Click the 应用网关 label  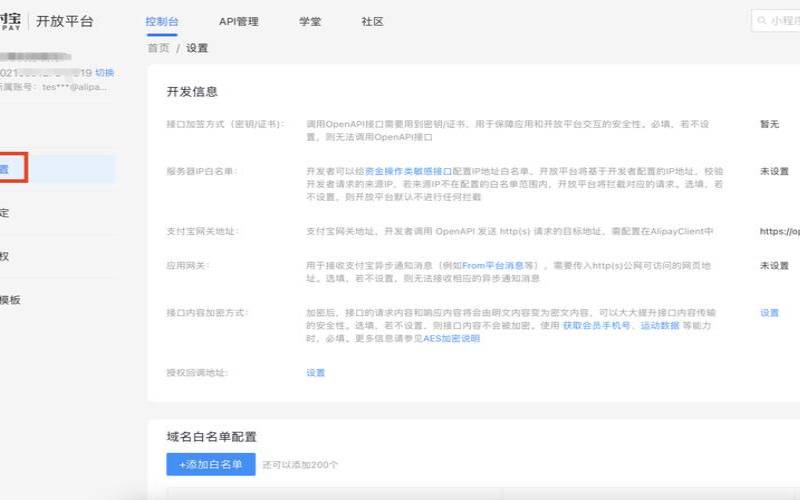187,265
